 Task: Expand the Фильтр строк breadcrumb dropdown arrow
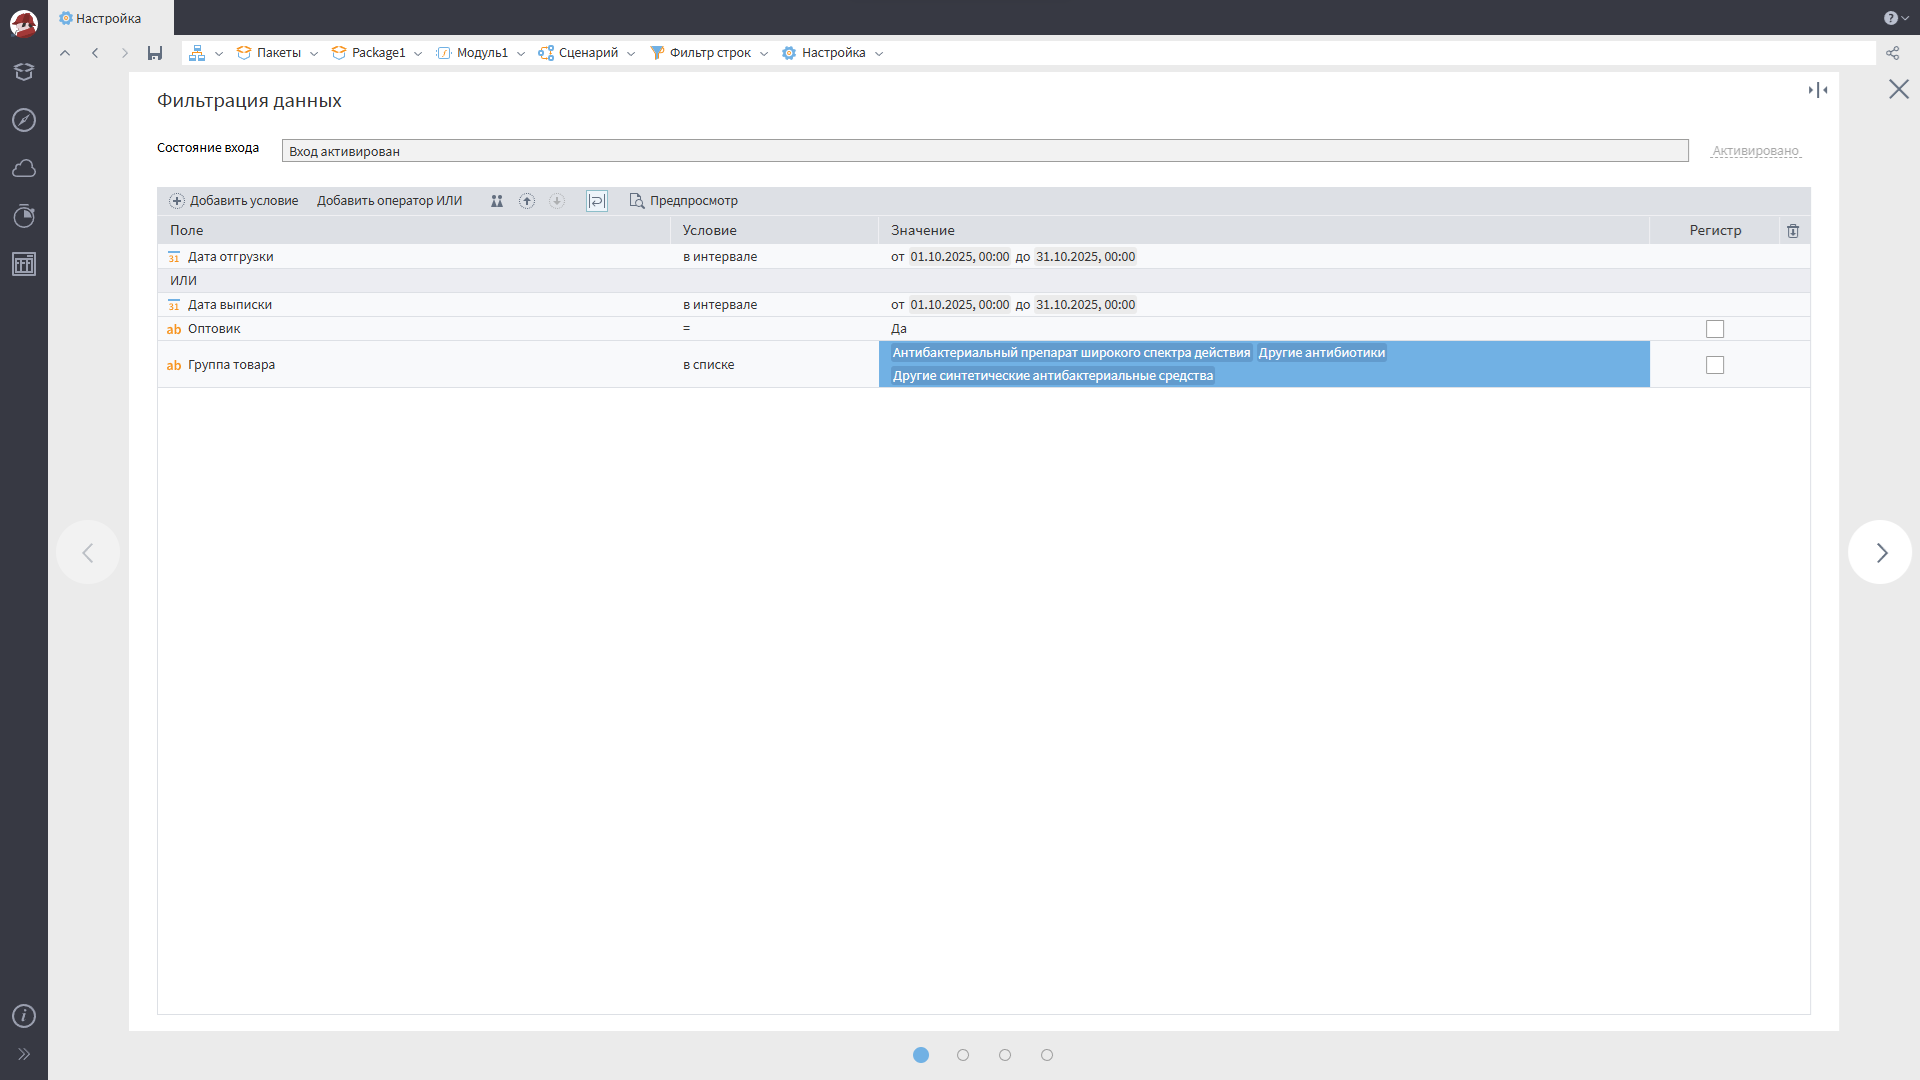pos(764,54)
